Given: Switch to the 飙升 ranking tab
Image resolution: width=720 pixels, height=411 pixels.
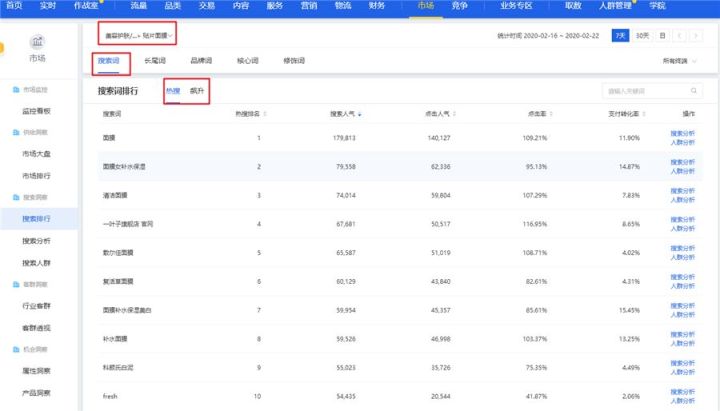Looking at the screenshot, I should 196,91.
